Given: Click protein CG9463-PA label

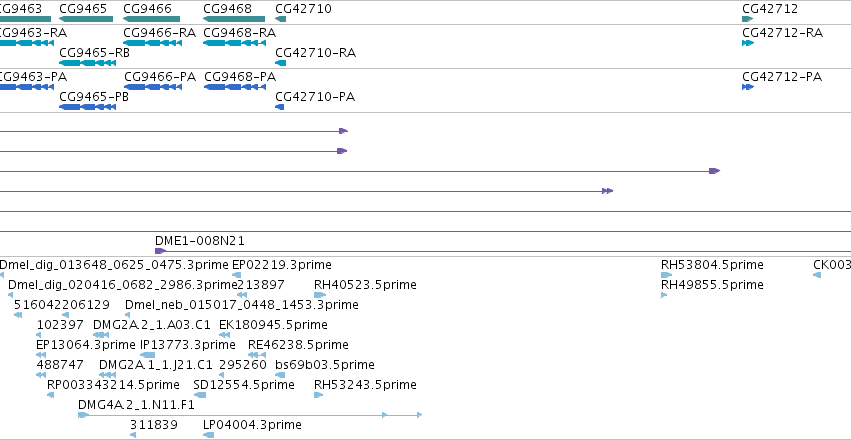Looking at the screenshot, I should click(33, 77).
